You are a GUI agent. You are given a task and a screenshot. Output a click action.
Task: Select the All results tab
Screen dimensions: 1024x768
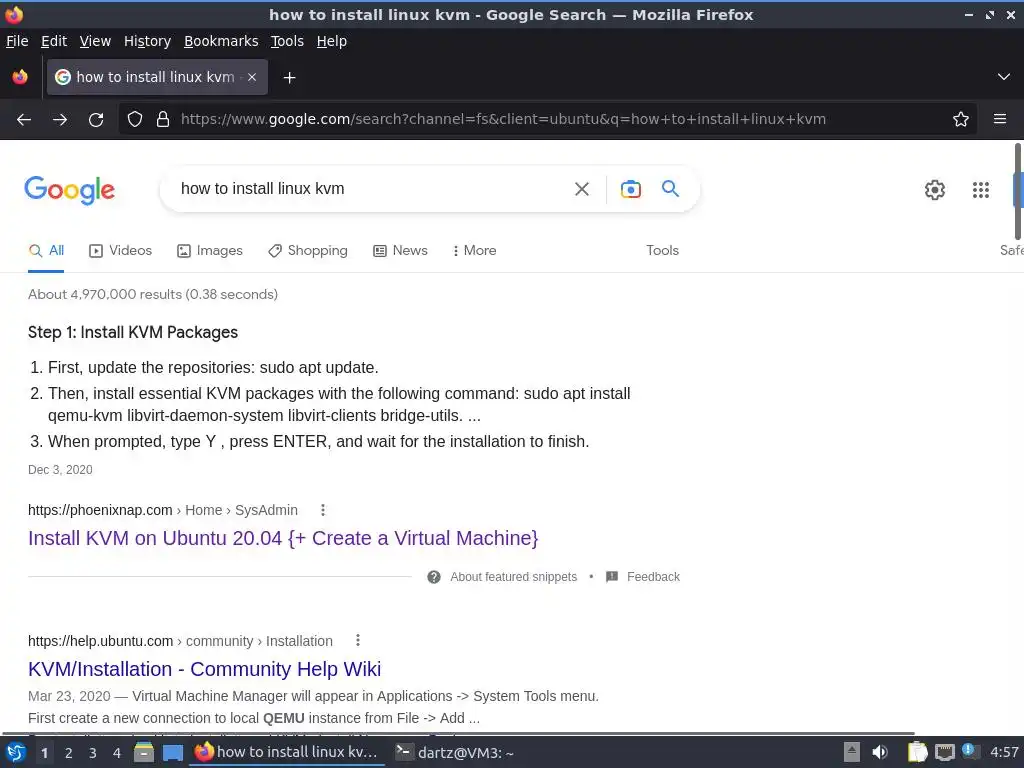point(46,251)
